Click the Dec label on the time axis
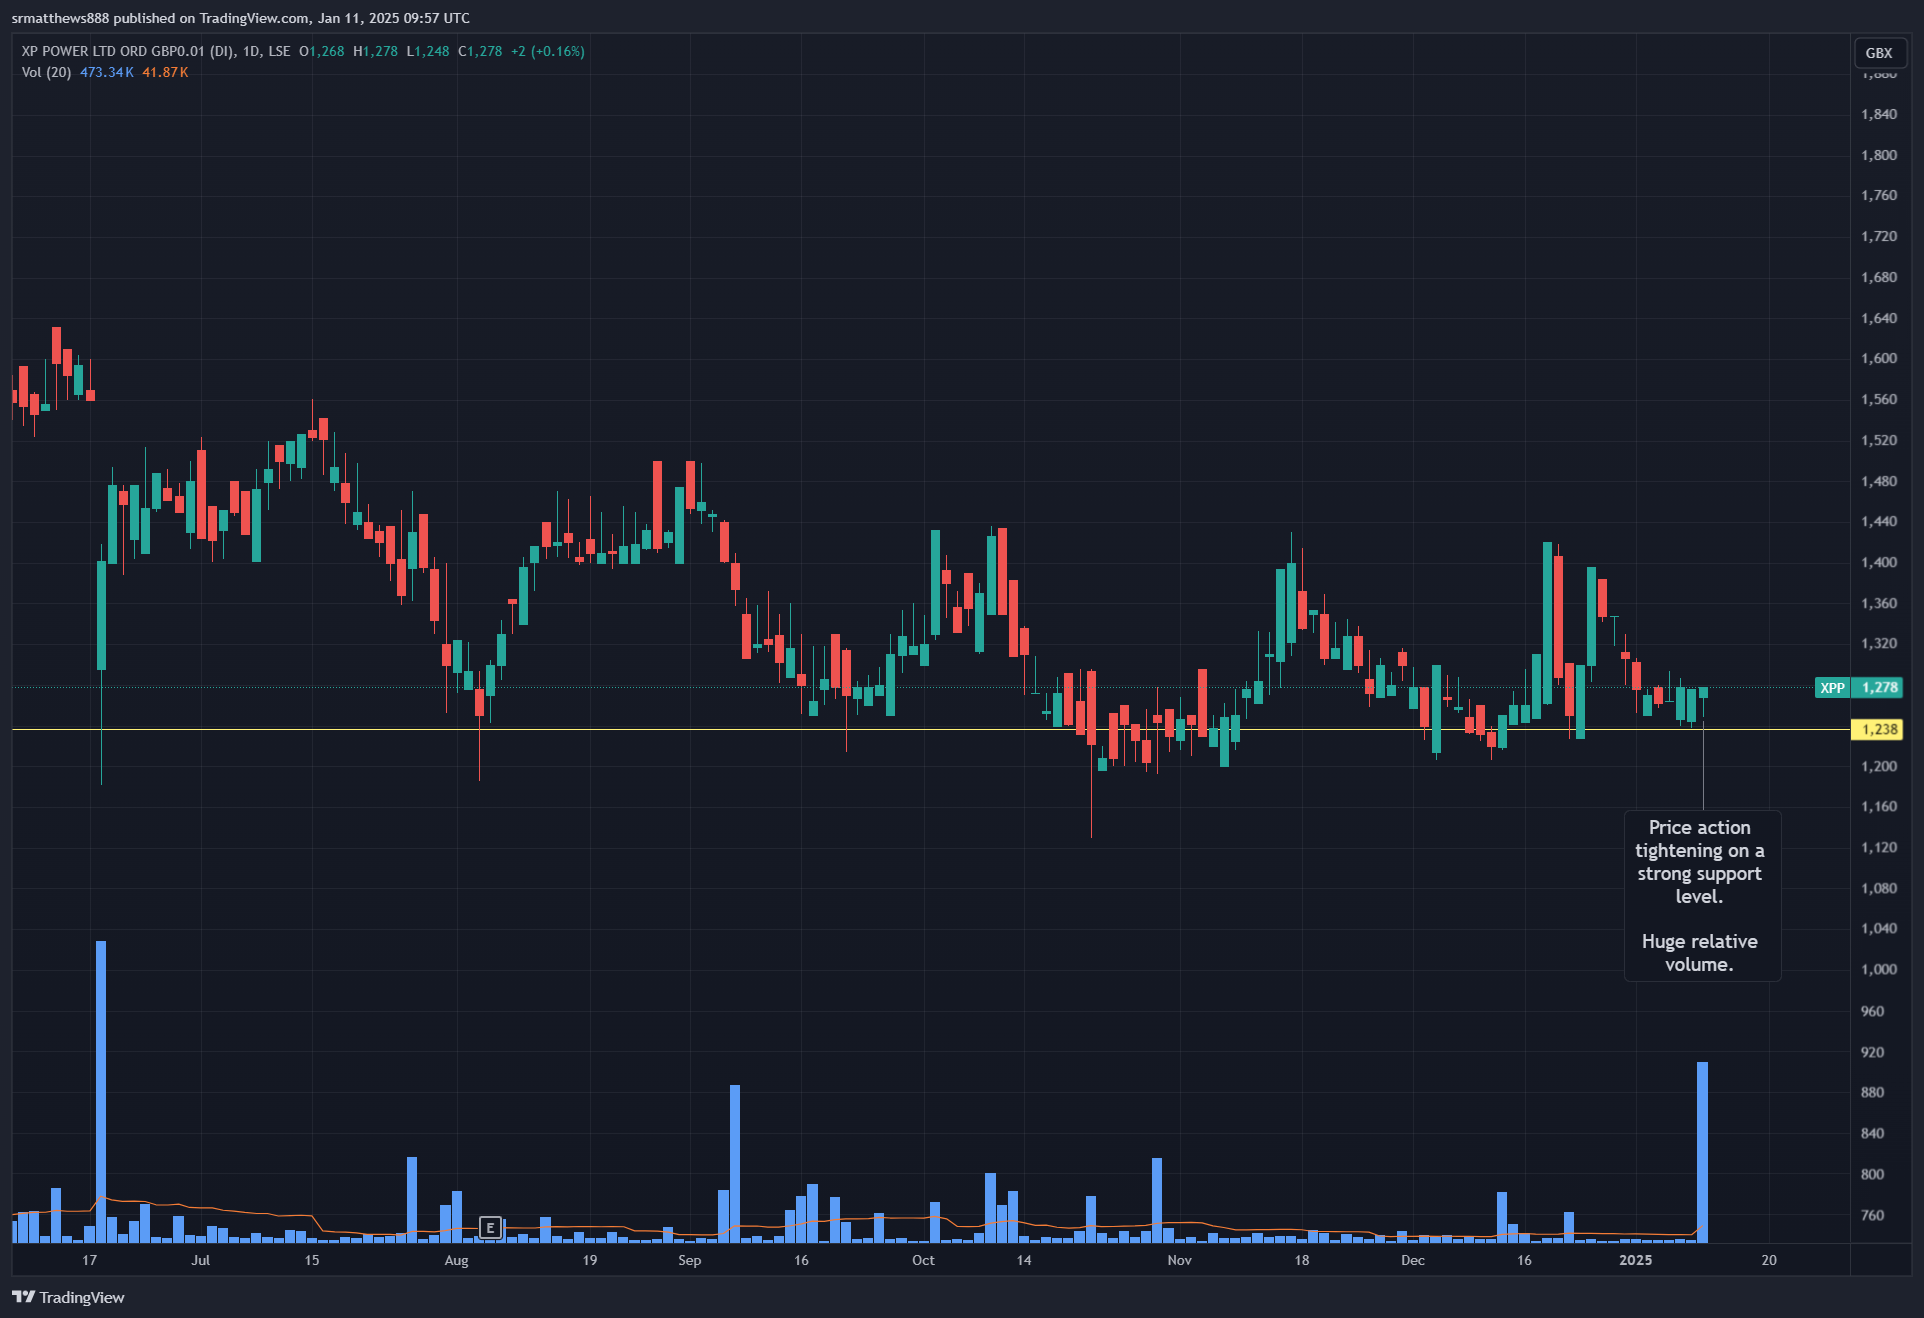The height and width of the screenshot is (1318, 1924). pyautogui.click(x=1412, y=1260)
